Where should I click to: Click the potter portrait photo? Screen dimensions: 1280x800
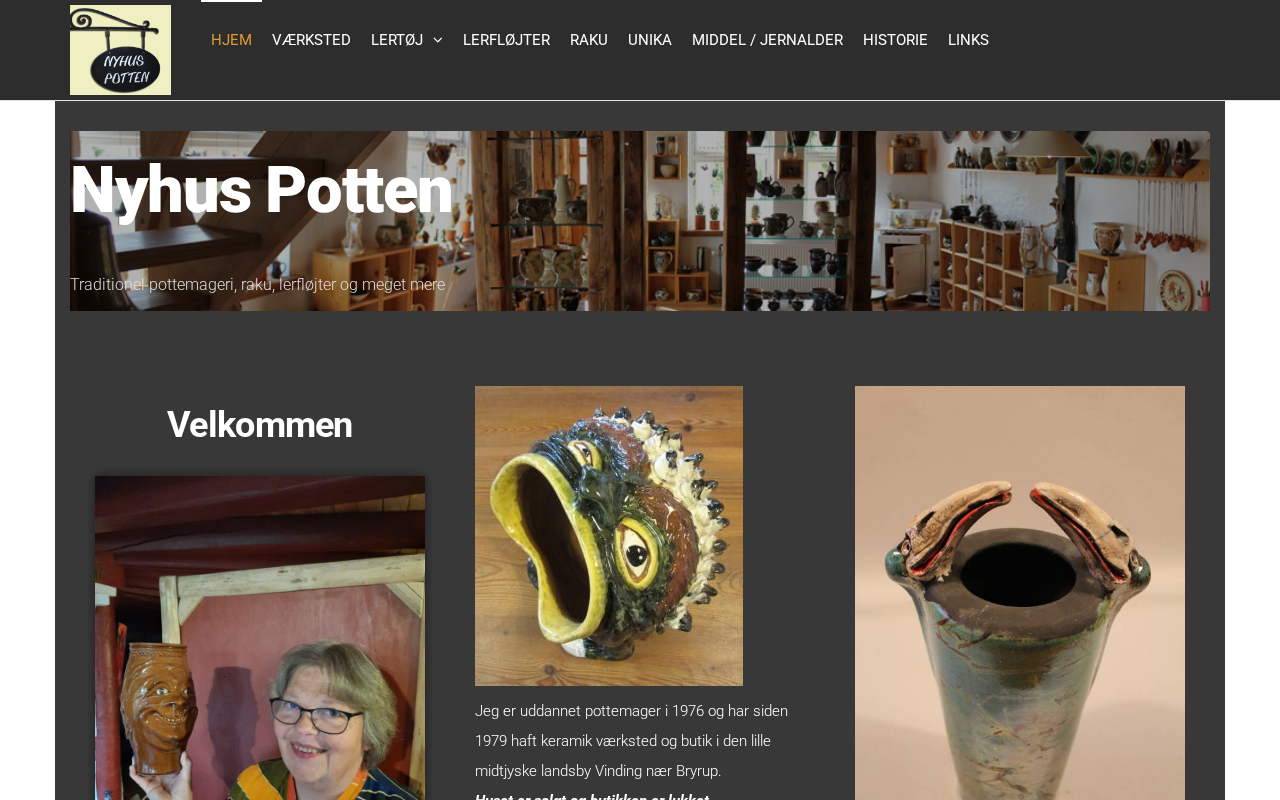(x=260, y=638)
